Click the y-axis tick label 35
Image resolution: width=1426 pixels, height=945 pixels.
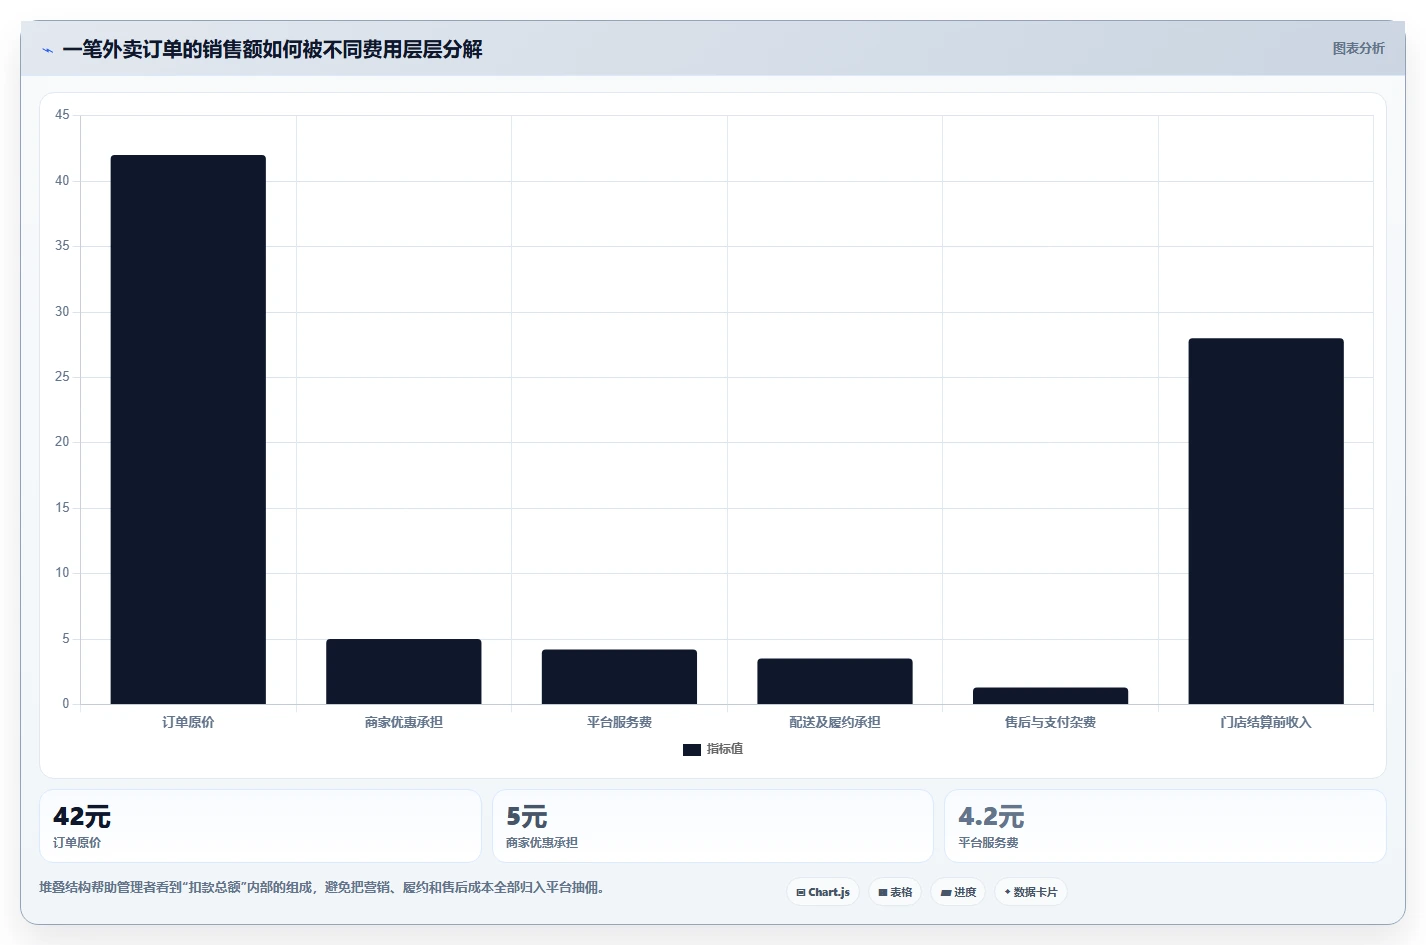[62, 246]
